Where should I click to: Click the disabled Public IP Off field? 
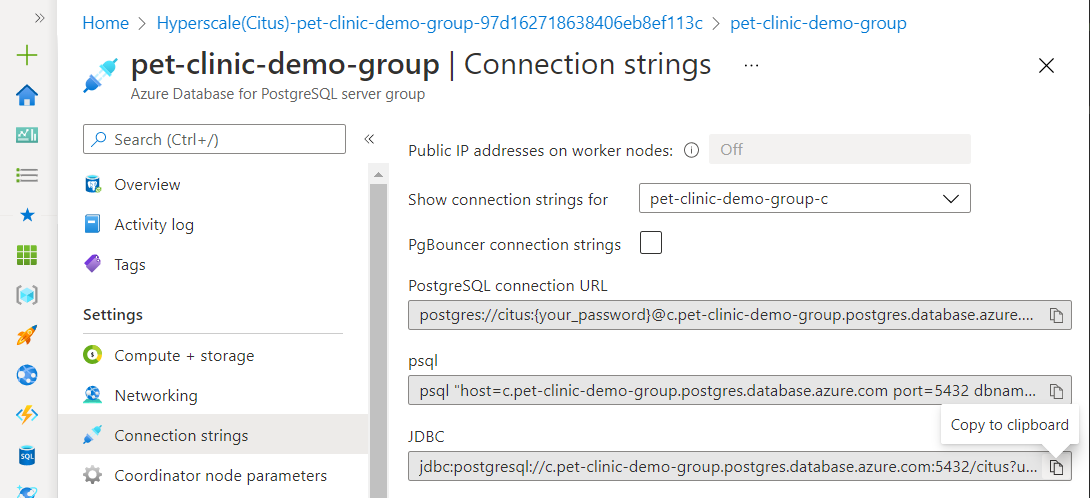(x=840, y=150)
